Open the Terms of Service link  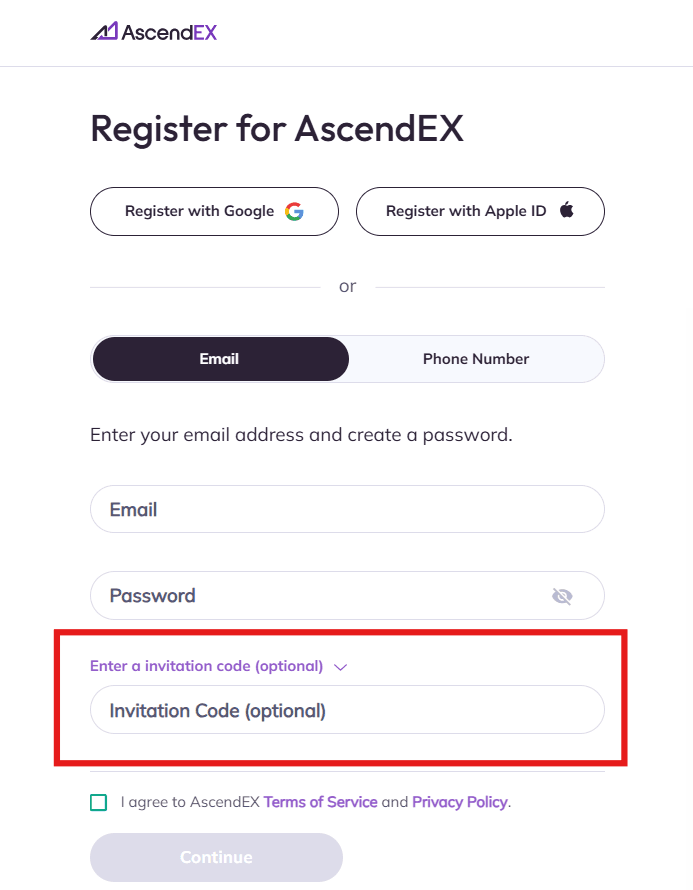click(x=320, y=802)
